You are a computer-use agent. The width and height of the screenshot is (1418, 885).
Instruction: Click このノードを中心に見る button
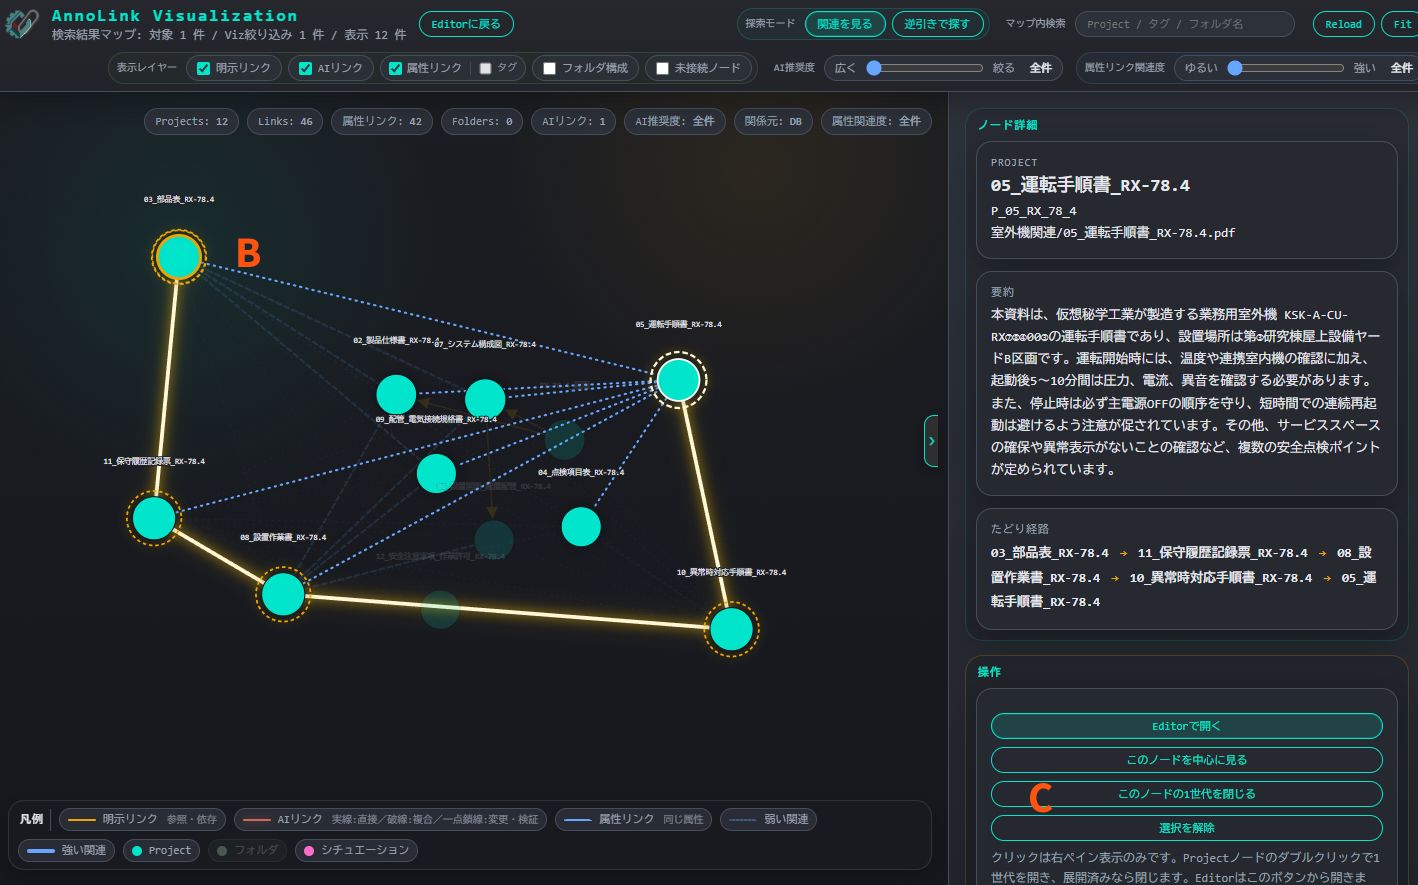tap(1186, 760)
